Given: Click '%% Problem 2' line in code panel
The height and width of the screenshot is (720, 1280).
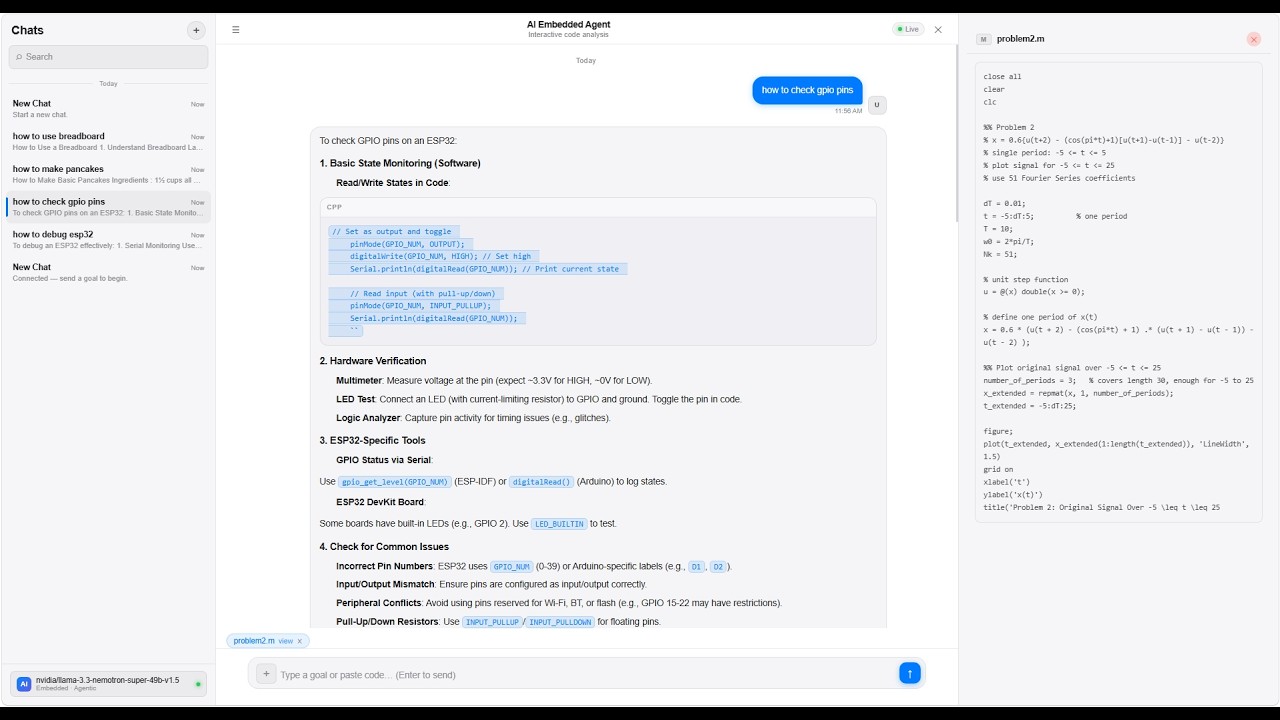Looking at the screenshot, I should pos(1009,127).
